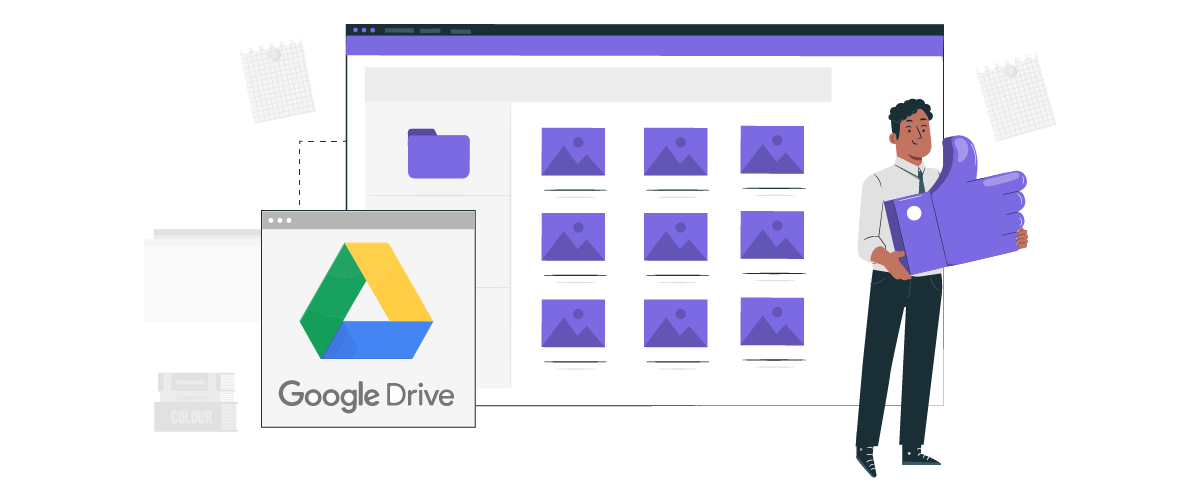The width and height of the screenshot is (1201, 501).
Task: Choose the middle-row right image thumbnail
Action: (772, 236)
